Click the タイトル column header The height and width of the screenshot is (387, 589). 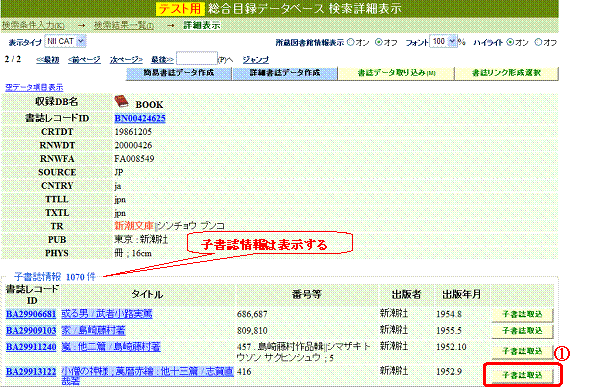click(147, 294)
